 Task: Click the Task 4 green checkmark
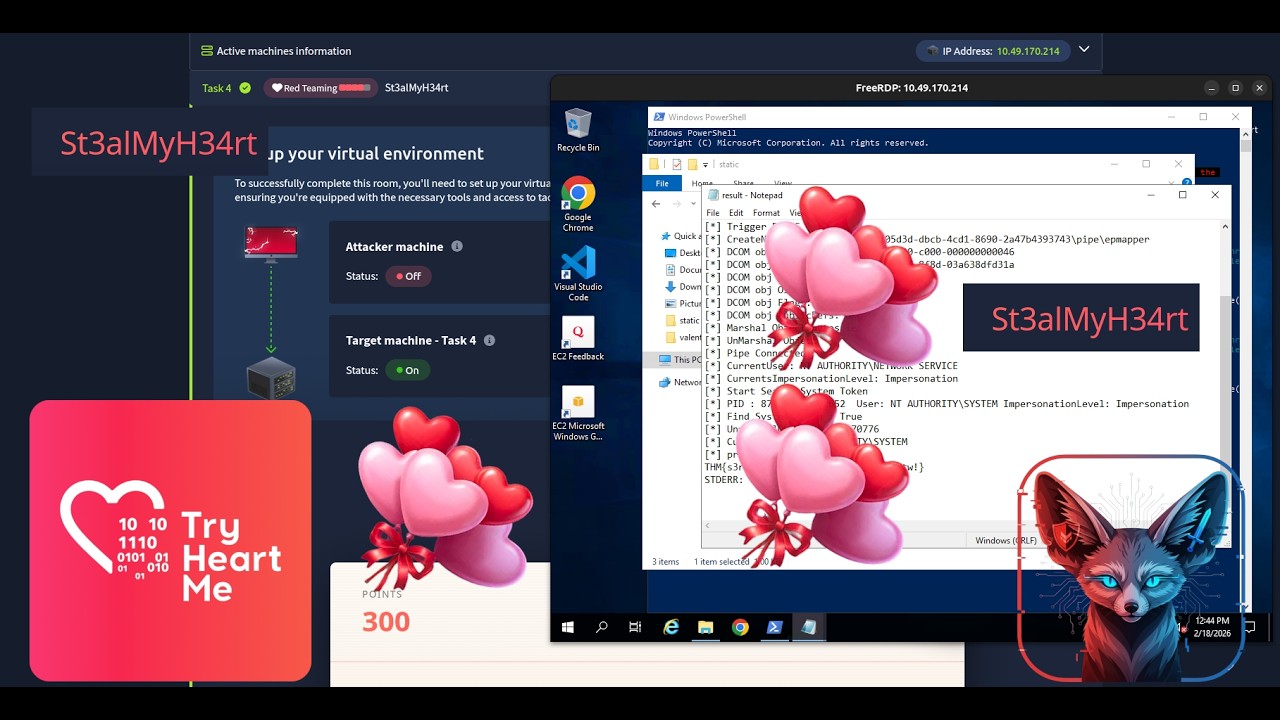[245, 88]
